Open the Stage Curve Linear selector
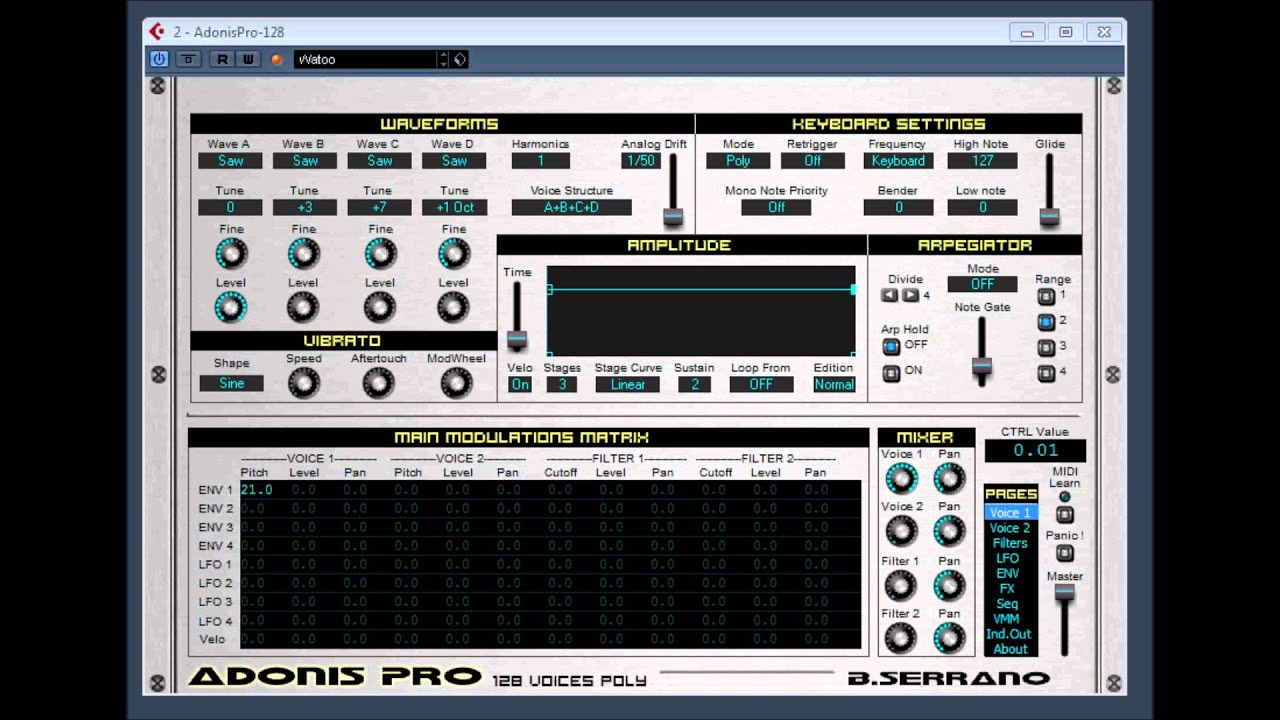This screenshot has height=720, width=1280. click(x=628, y=384)
